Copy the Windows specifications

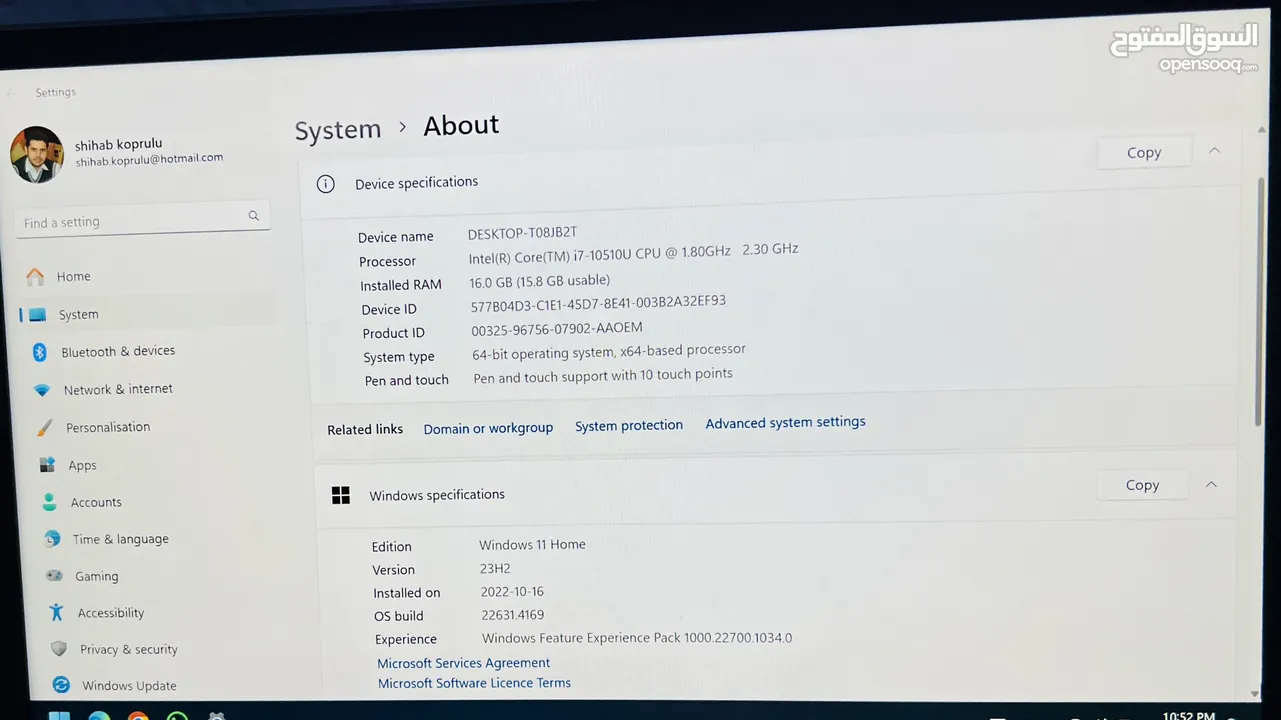(x=1142, y=485)
